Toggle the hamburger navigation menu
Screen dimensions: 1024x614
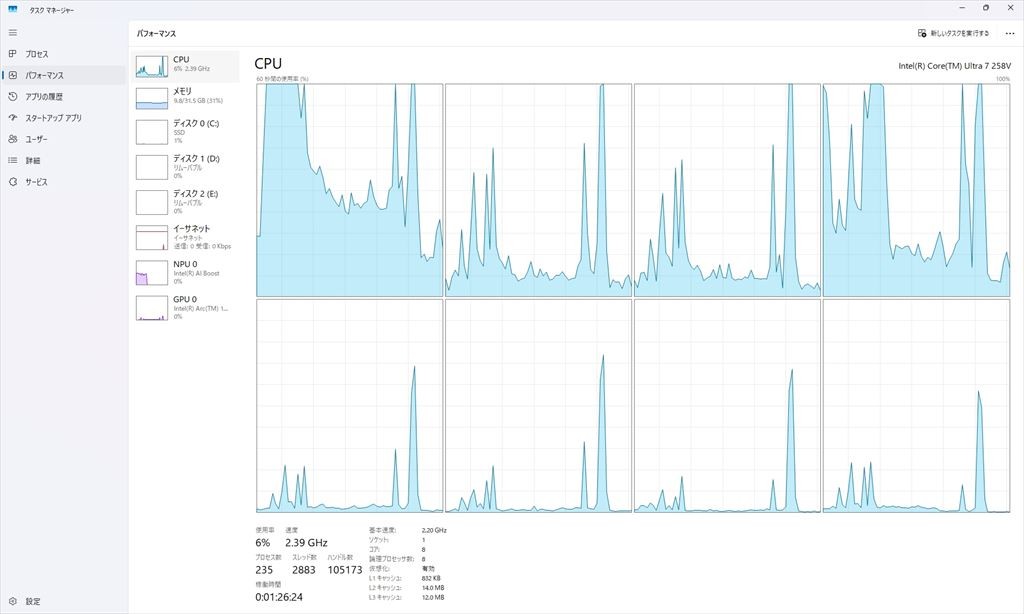click(12, 33)
